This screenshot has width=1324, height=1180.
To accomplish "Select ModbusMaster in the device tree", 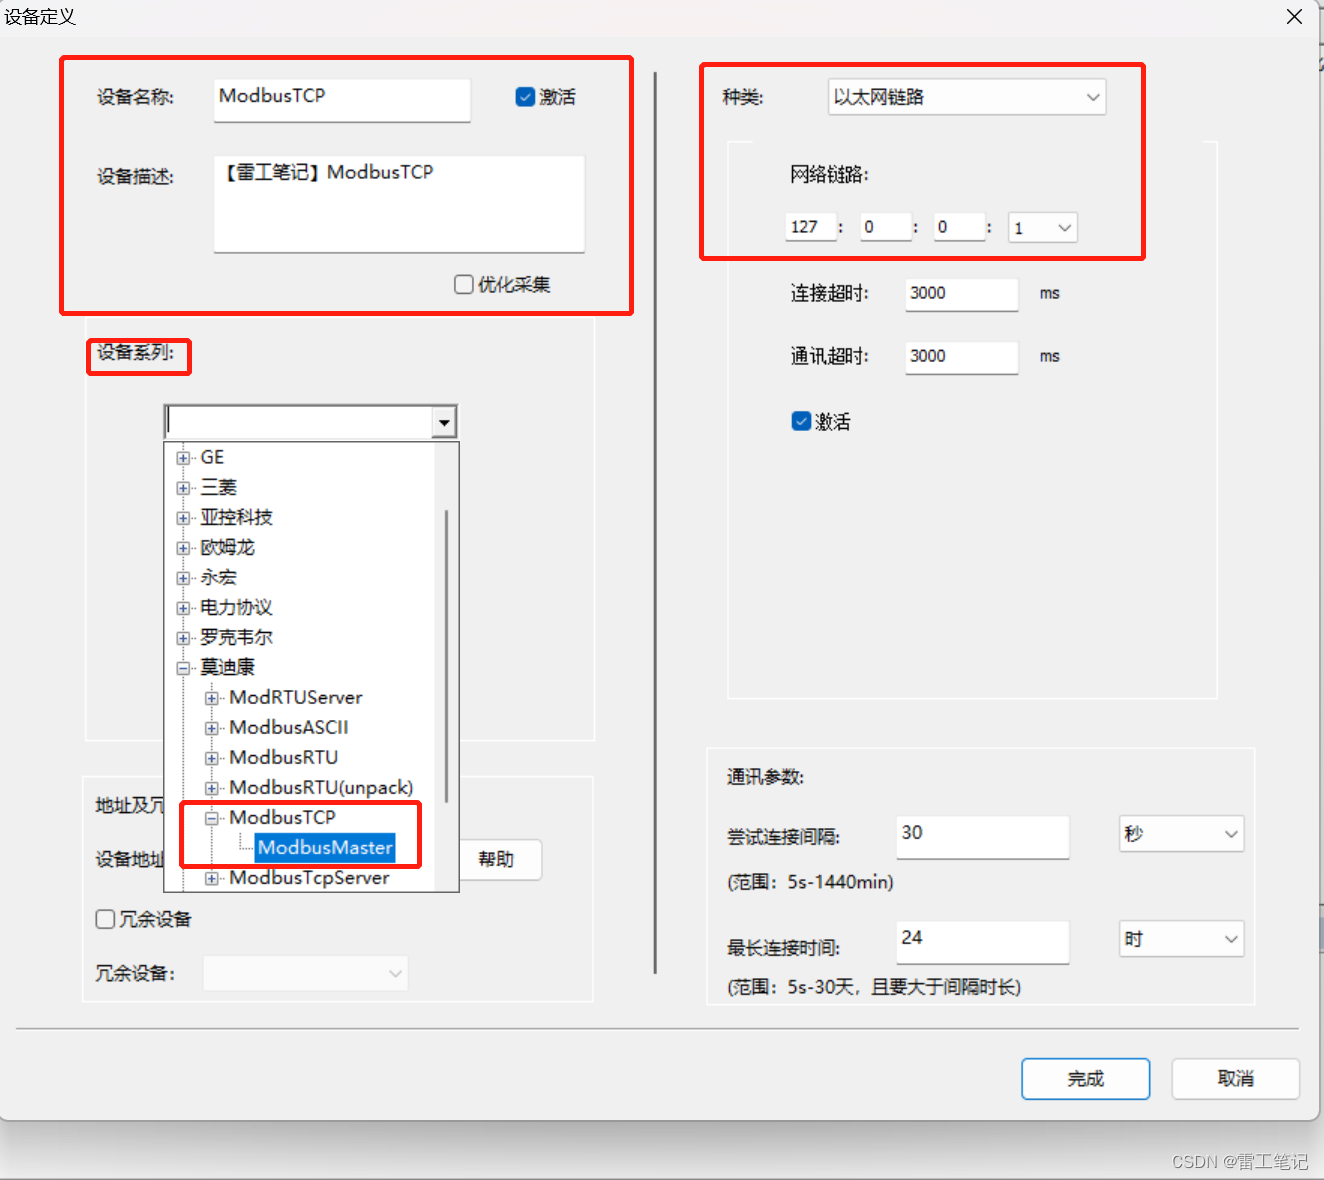I will [x=324, y=847].
